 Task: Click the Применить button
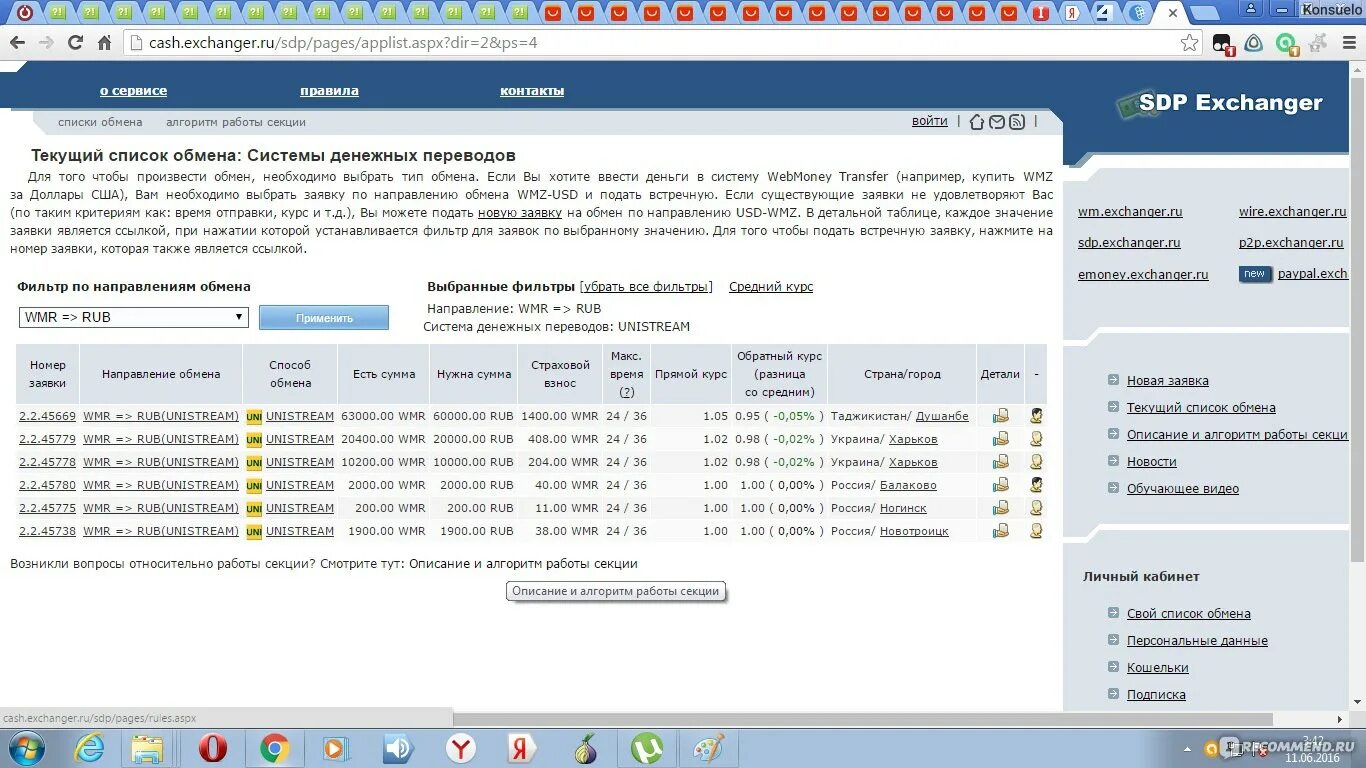324,318
